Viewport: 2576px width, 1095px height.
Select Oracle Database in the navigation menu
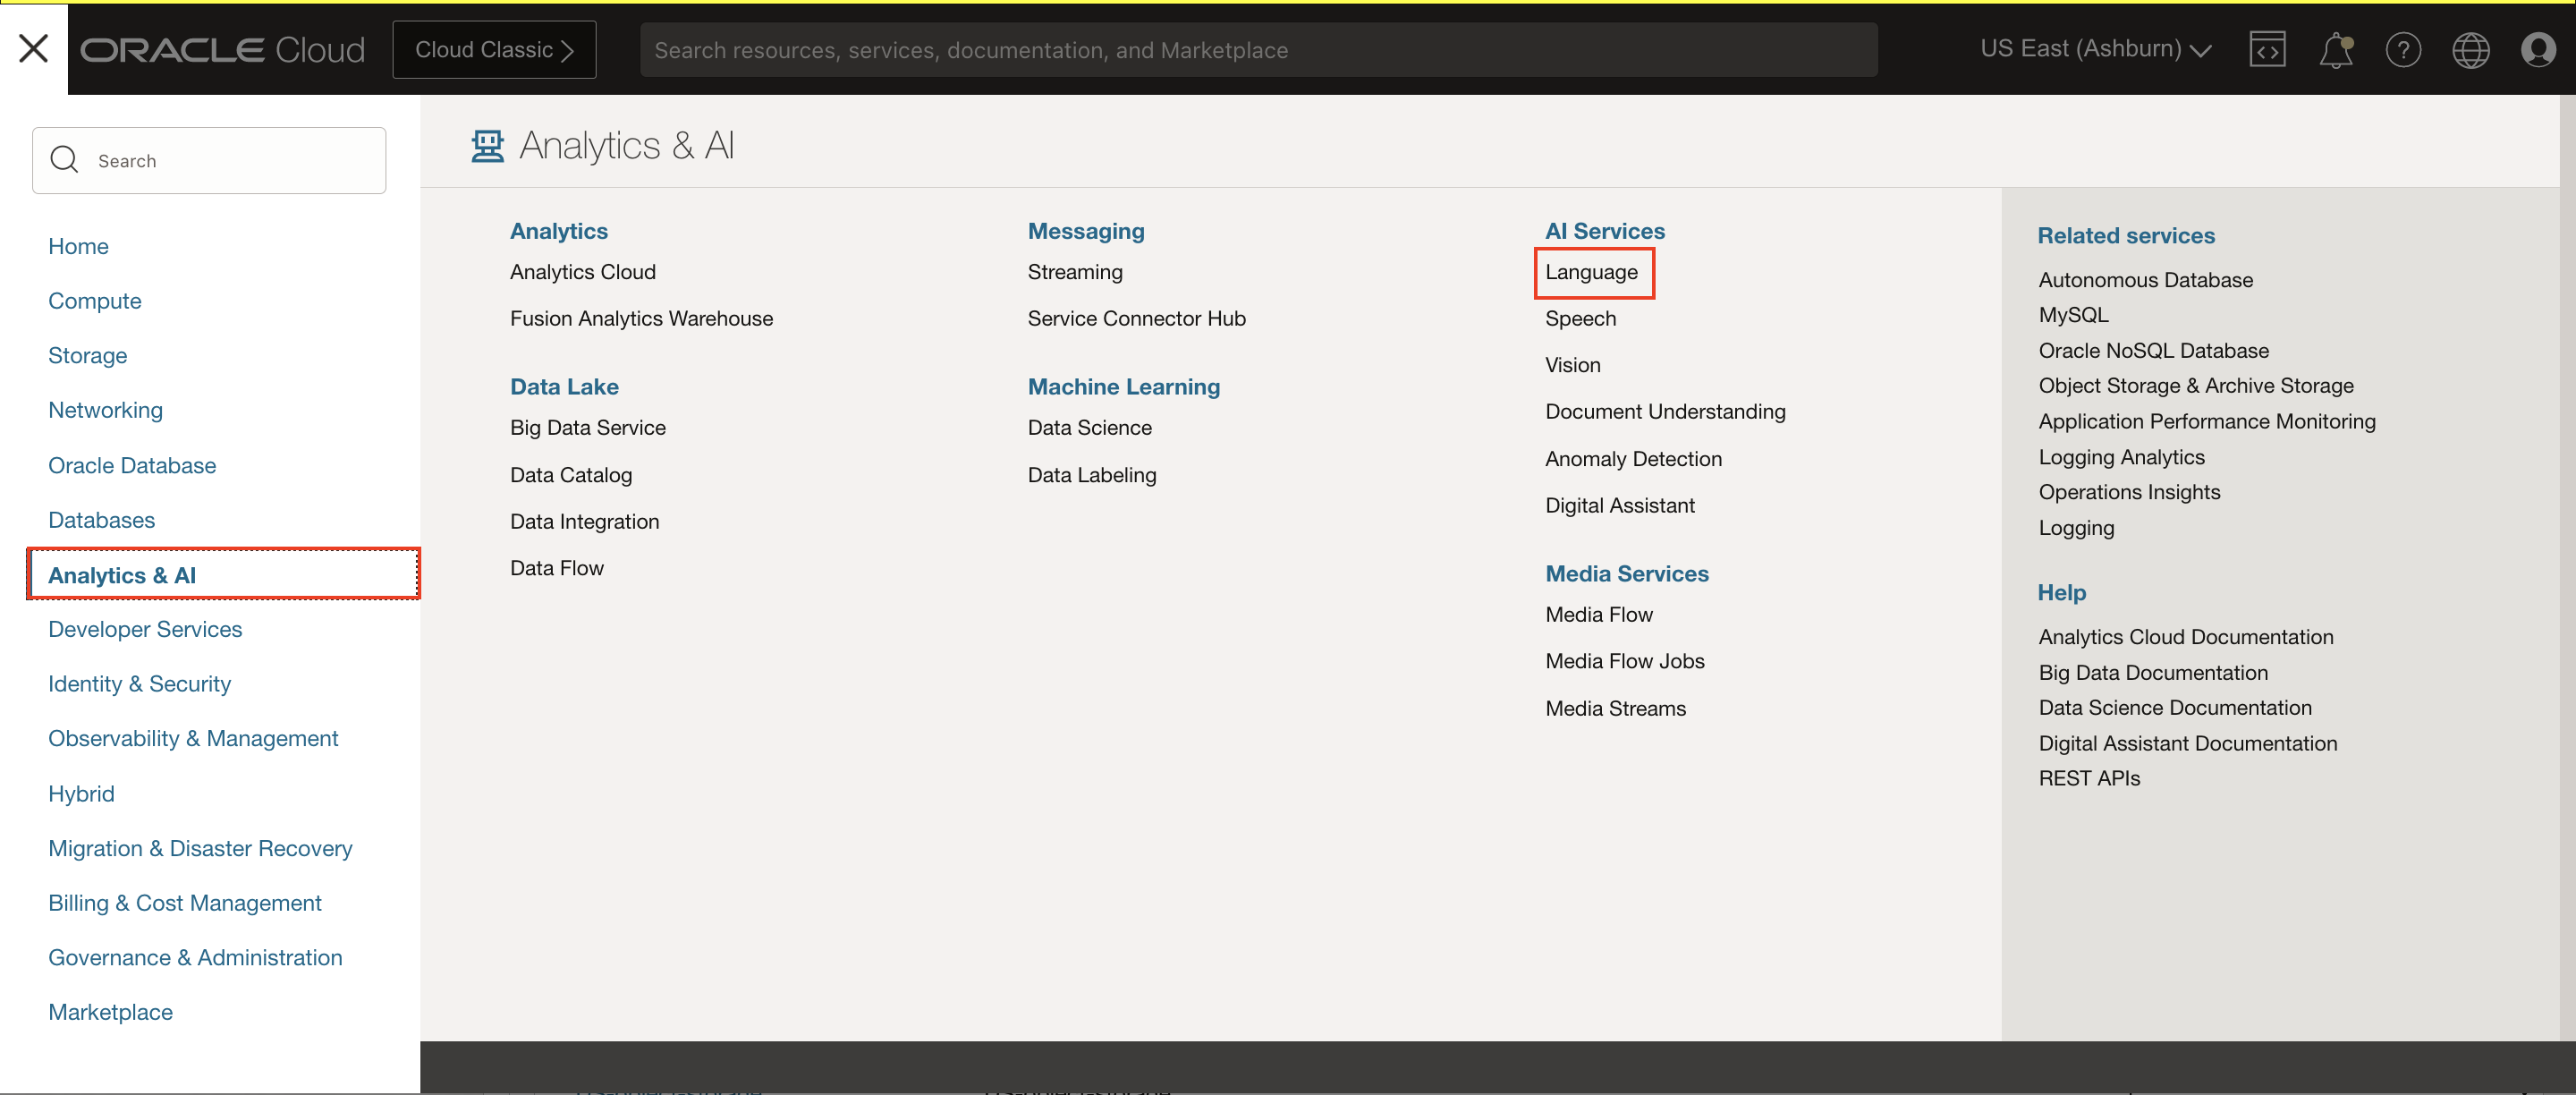click(132, 465)
